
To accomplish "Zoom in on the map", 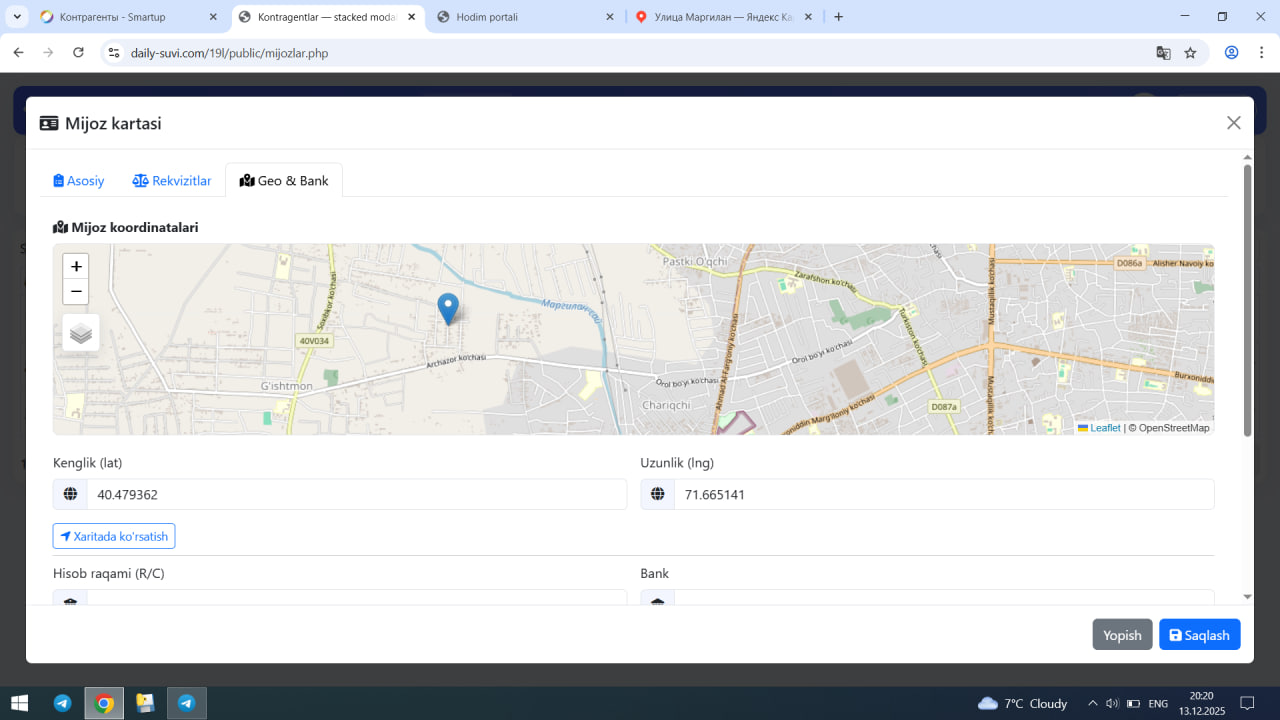I will click(x=76, y=267).
